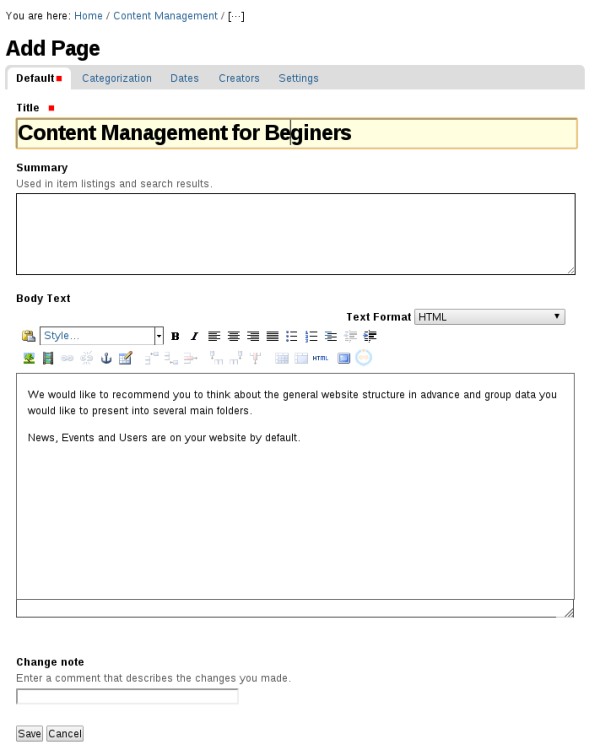600x750 pixels.
Task: Align text left
Action: coord(214,336)
